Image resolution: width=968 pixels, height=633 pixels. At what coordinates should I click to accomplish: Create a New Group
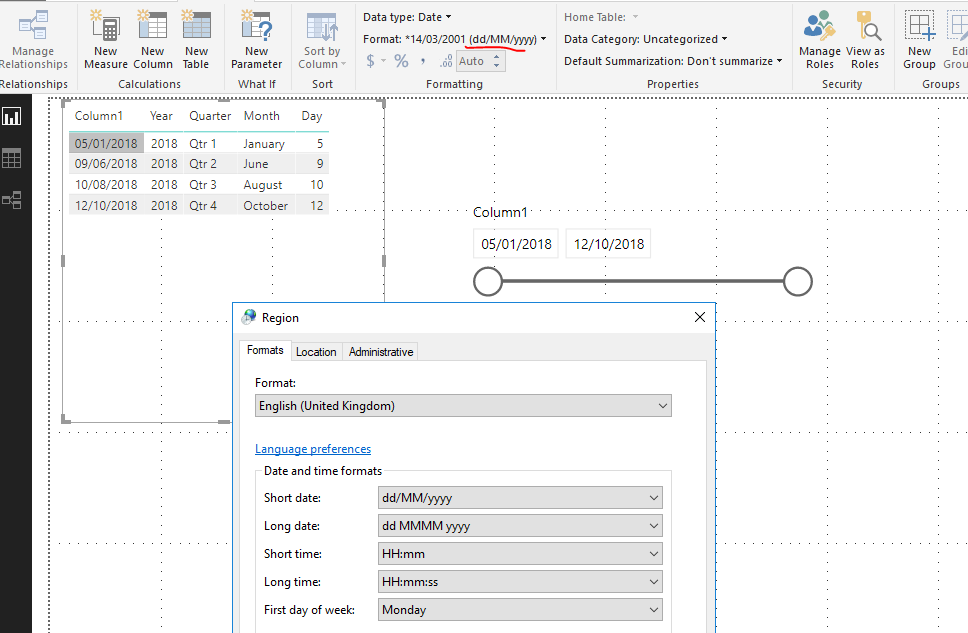[919, 41]
